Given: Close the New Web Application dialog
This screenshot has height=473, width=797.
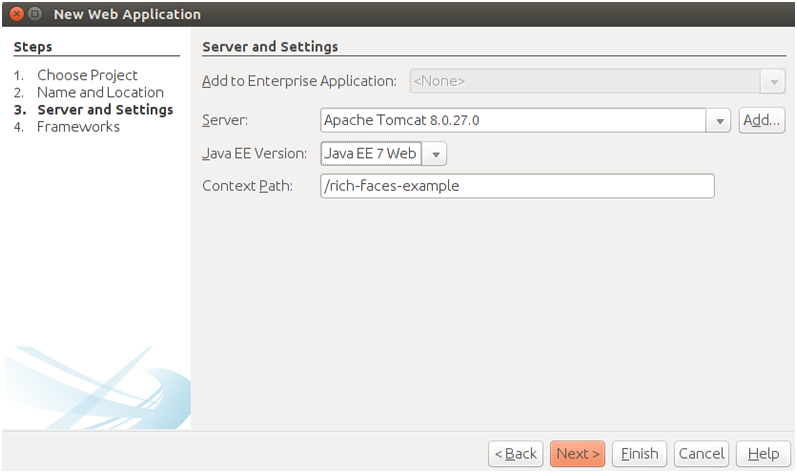Looking at the screenshot, I should pyautogui.click(x=17, y=14).
